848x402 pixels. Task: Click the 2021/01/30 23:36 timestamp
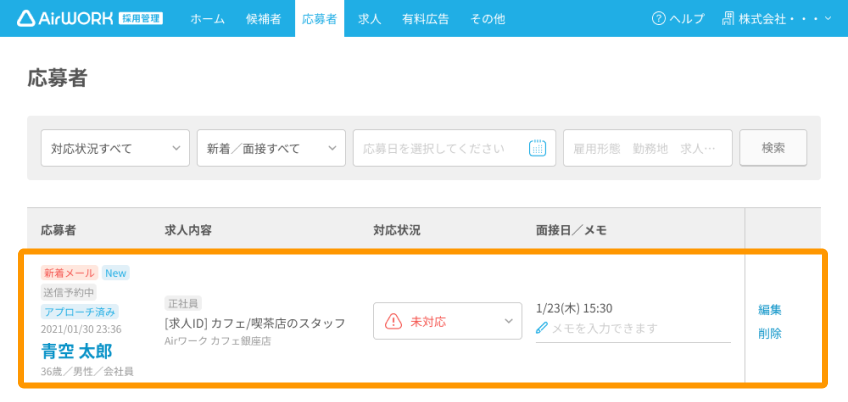pyautogui.click(x=81, y=329)
